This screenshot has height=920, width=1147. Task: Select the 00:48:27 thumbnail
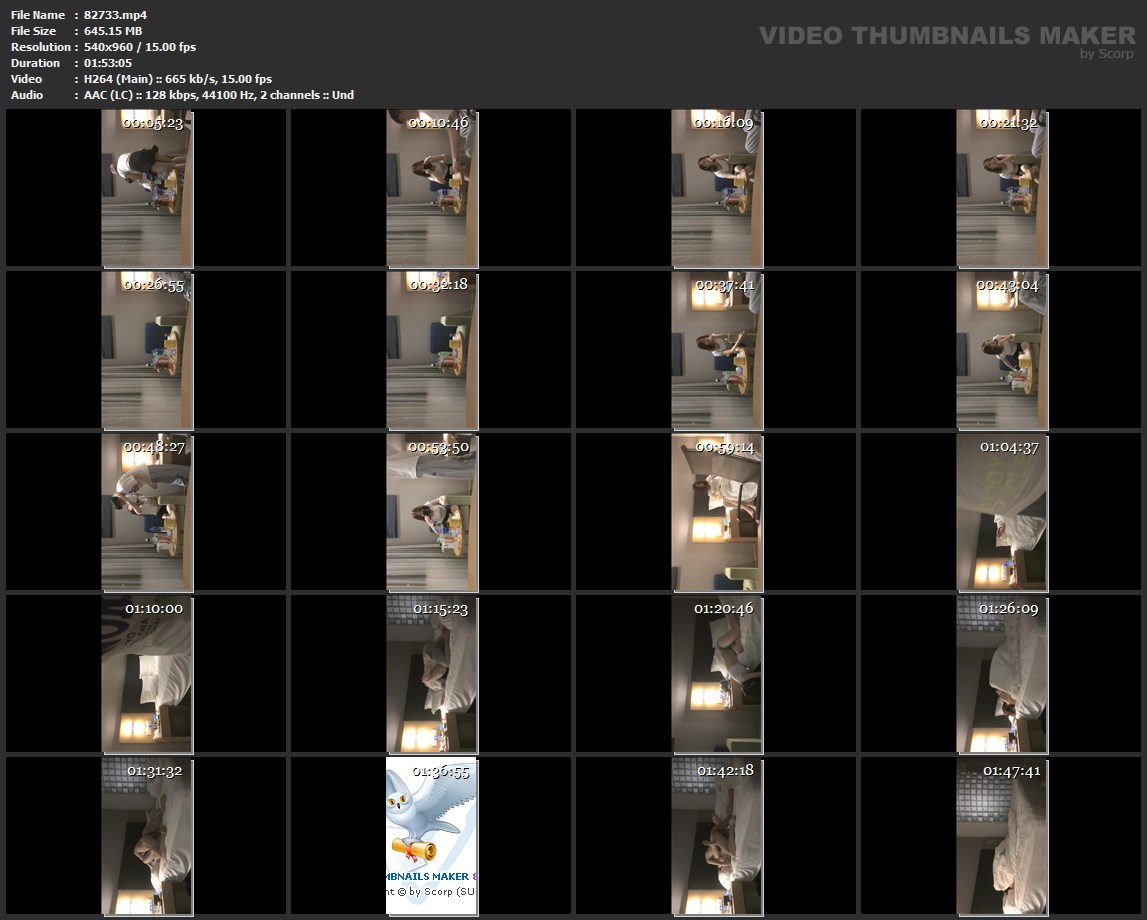pos(146,512)
